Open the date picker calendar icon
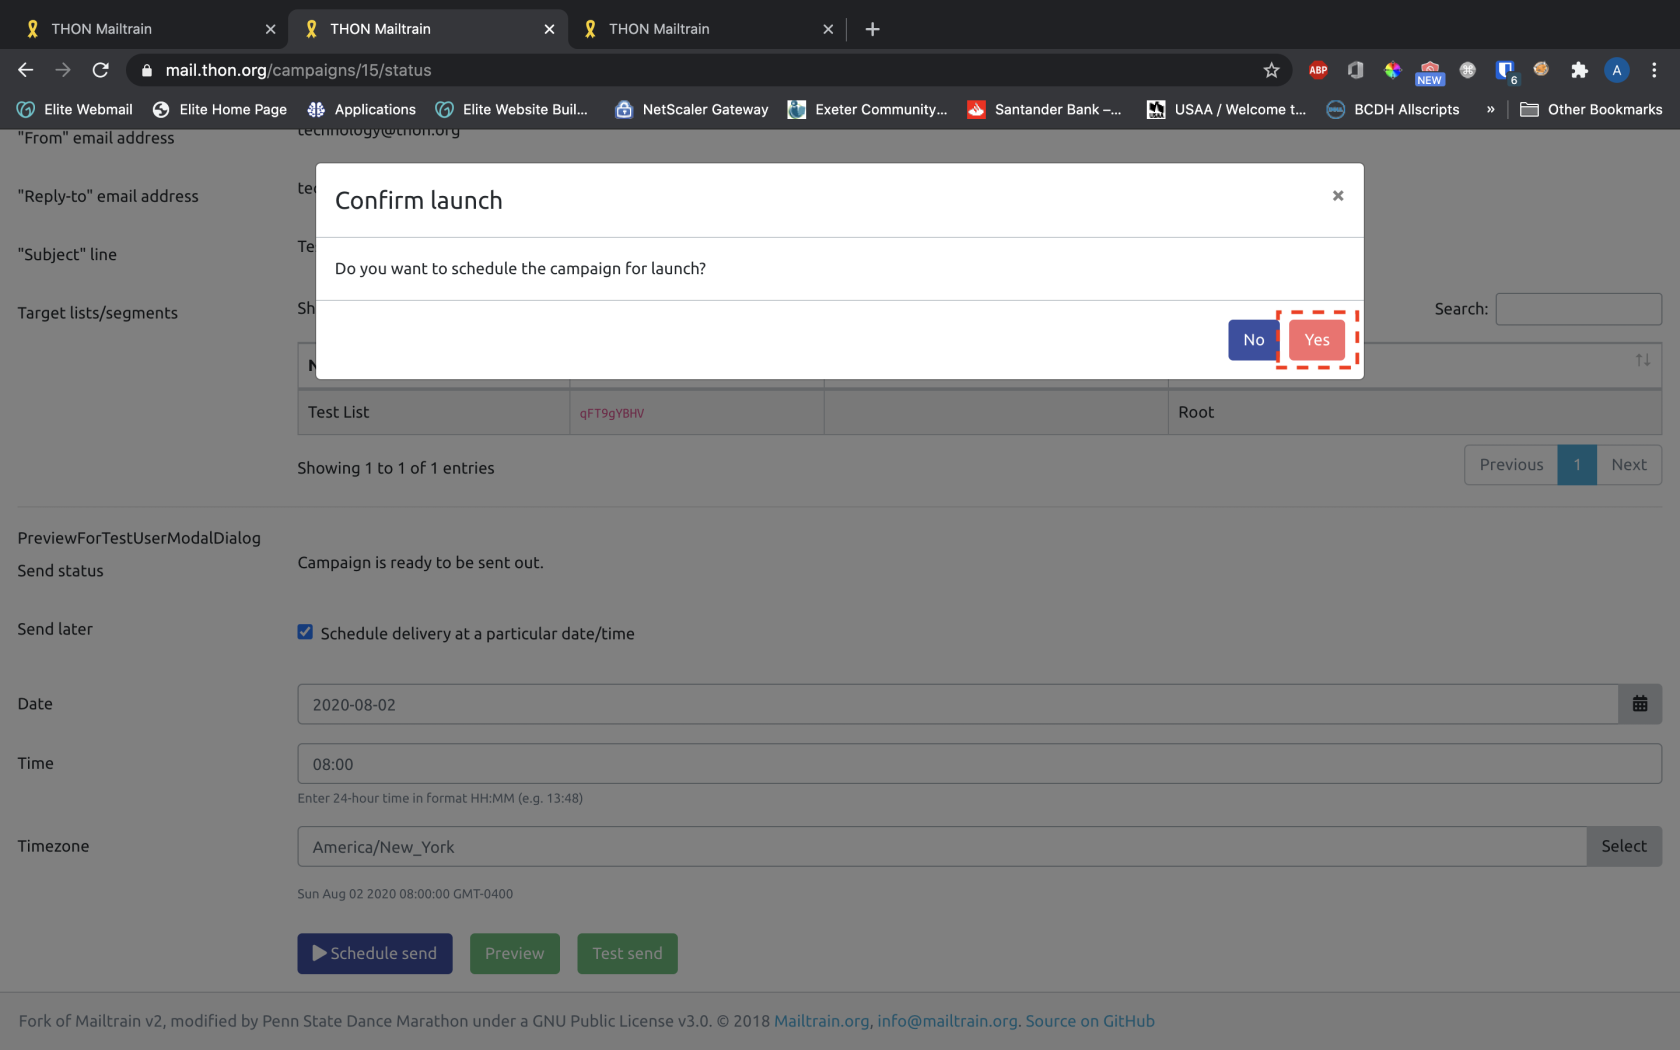Screen dimensions: 1680x1050 (x=1640, y=704)
